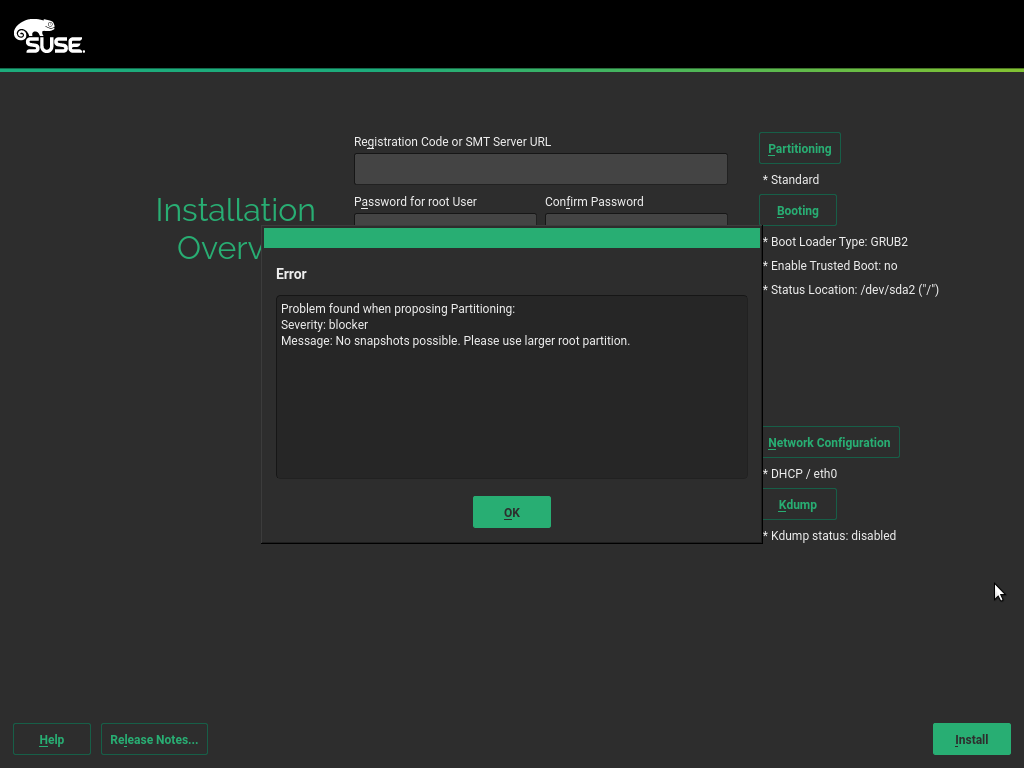Click the 'DHCP / eth0' network entry
Viewport: 1024px width, 768px height.
(x=803, y=474)
